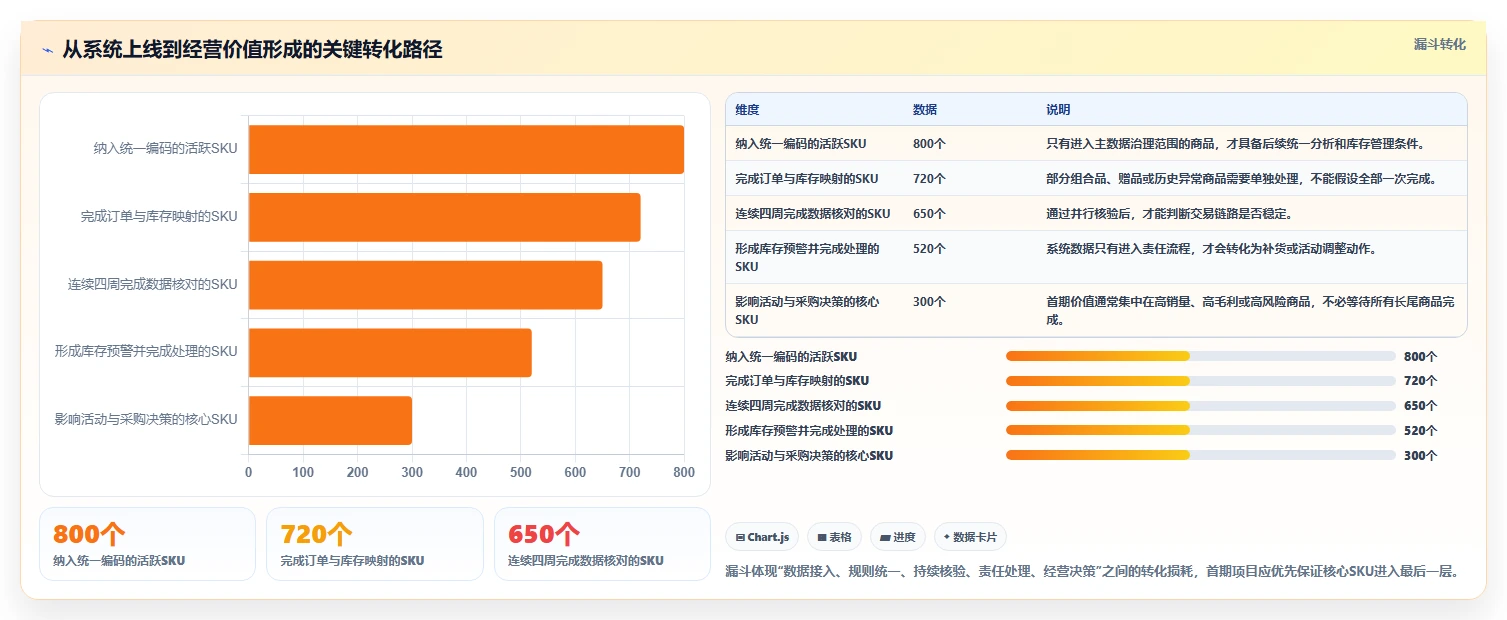
Task: Open the 720个 data card
Action: (375, 544)
